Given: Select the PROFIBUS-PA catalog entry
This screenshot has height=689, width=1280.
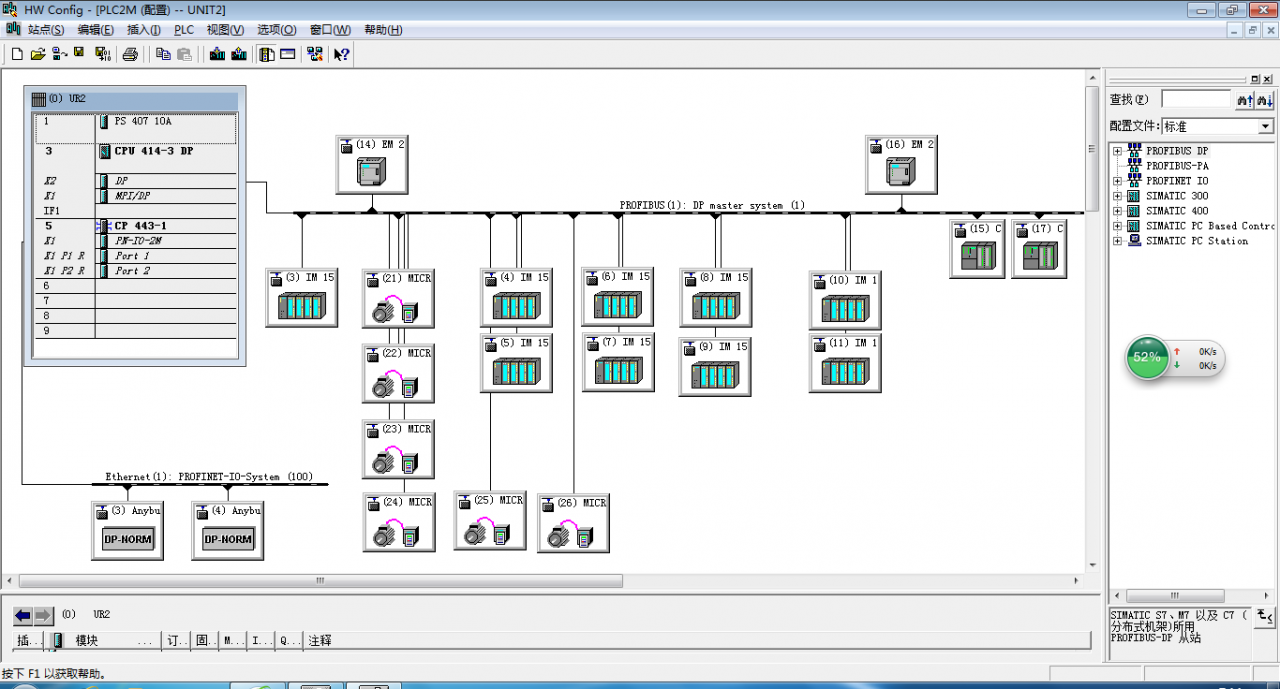Looking at the screenshot, I should 1177,166.
